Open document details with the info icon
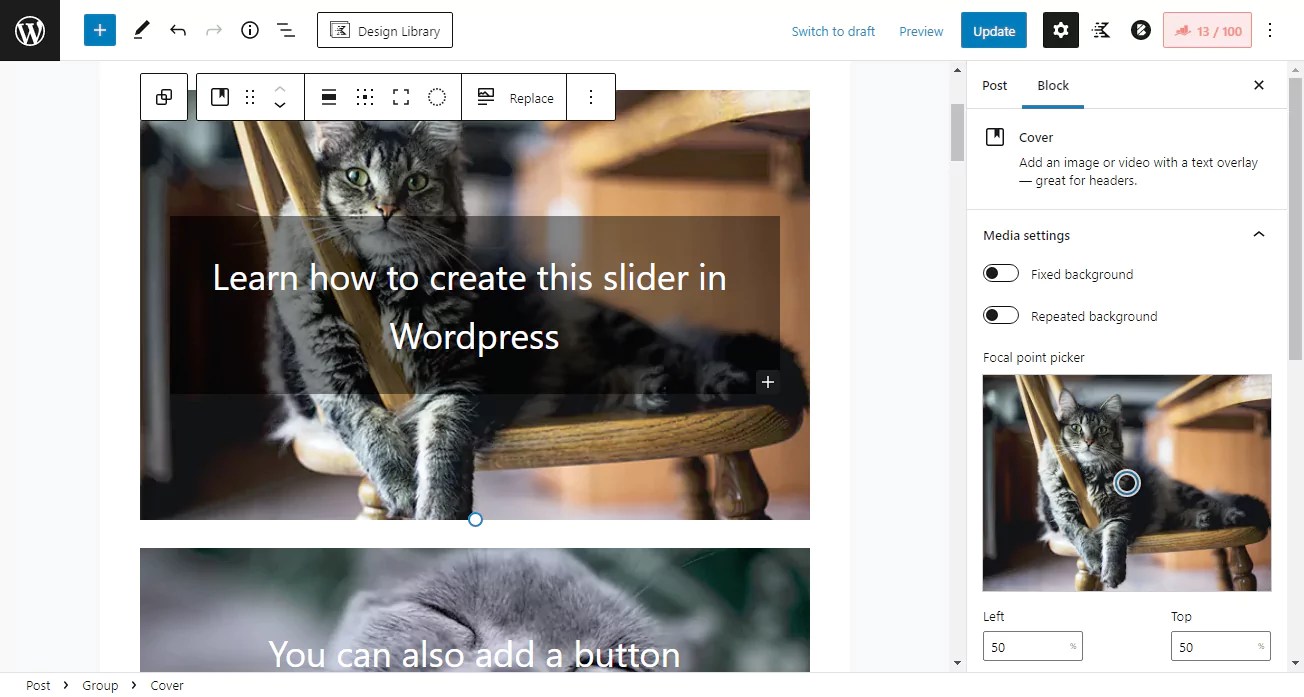 pyautogui.click(x=250, y=30)
